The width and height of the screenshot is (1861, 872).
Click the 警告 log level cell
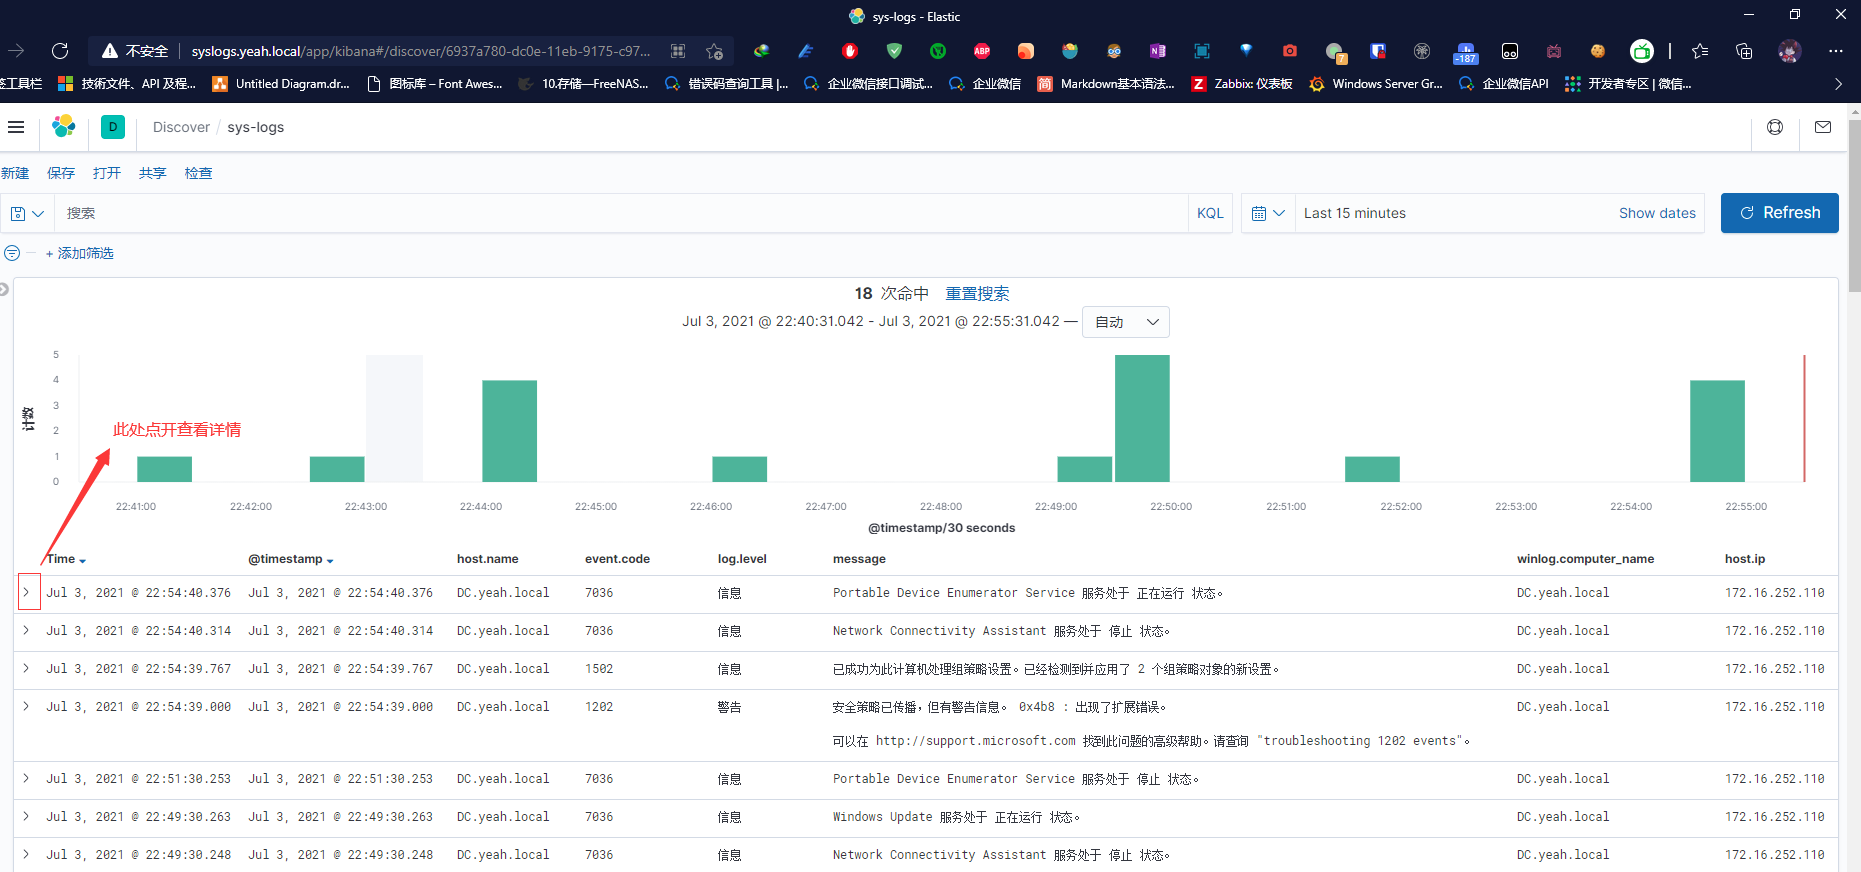click(730, 707)
